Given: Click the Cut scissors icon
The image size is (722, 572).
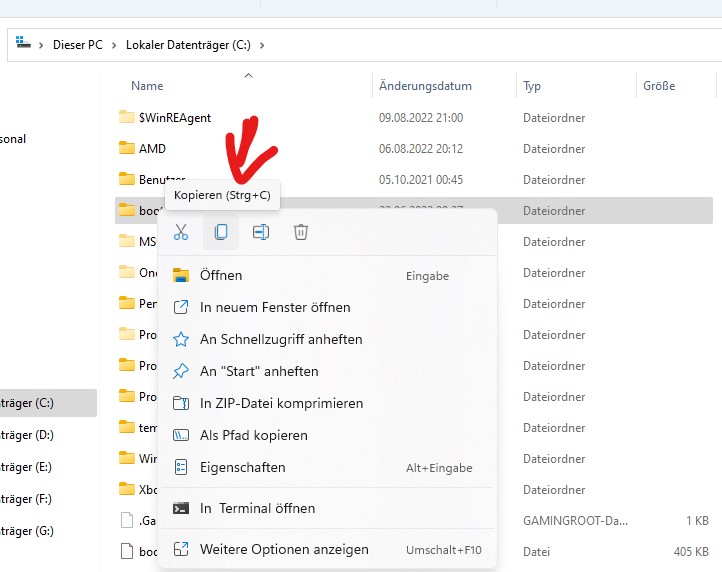Looking at the screenshot, I should coord(181,232).
